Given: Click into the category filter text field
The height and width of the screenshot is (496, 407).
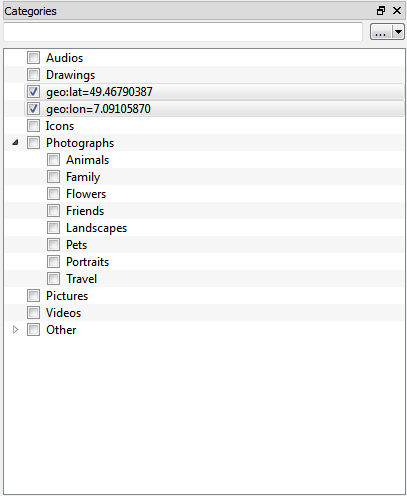Looking at the screenshot, I should pyautogui.click(x=183, y=32).
